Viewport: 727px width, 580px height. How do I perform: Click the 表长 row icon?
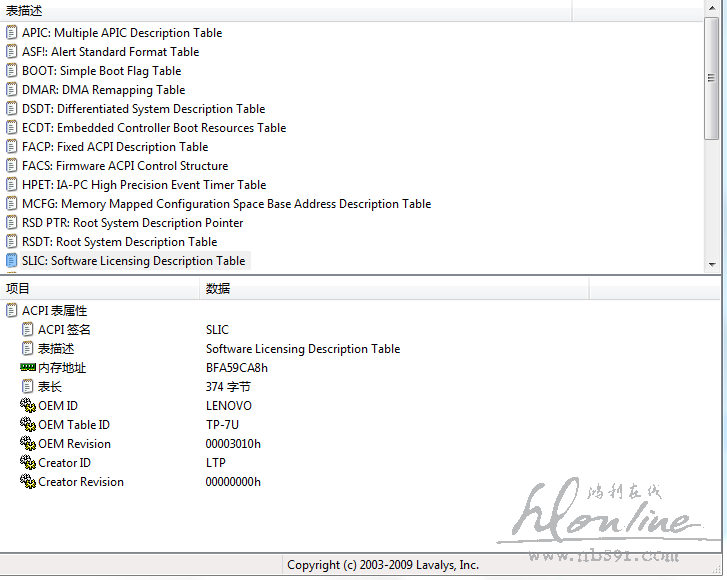pos(28,387)
